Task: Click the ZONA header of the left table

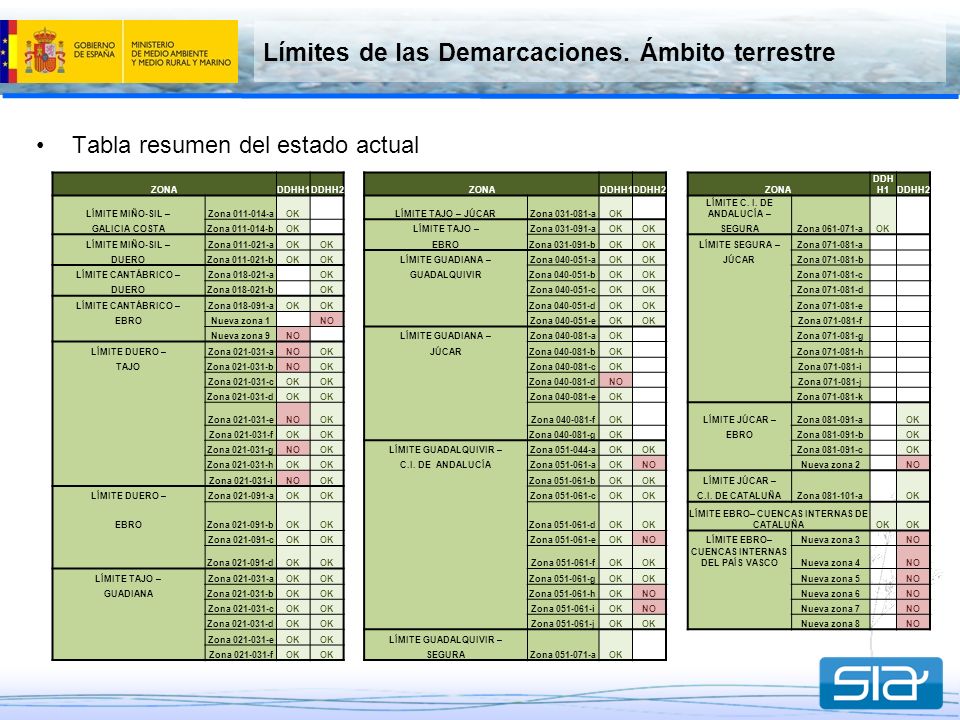Action: click(x=164, y=185)
